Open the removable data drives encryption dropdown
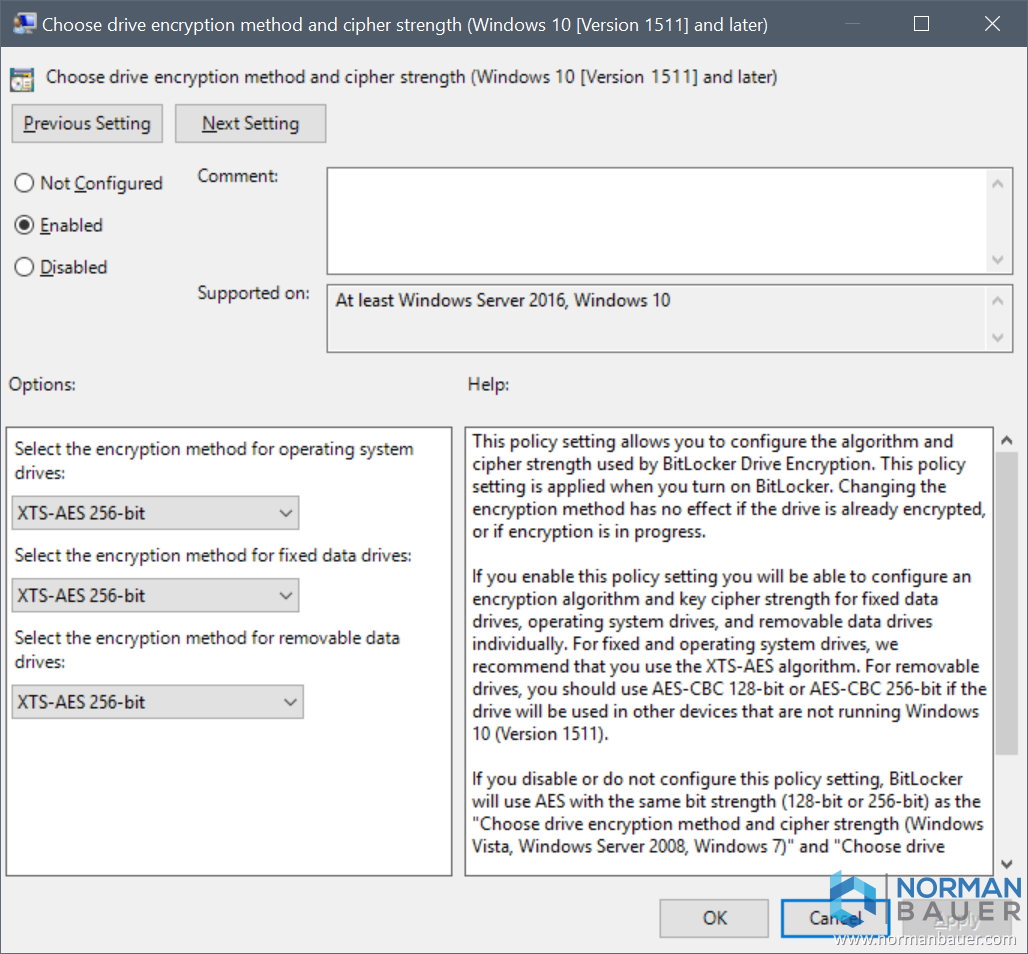This screenshot has height=954, width=1028. 158,702
